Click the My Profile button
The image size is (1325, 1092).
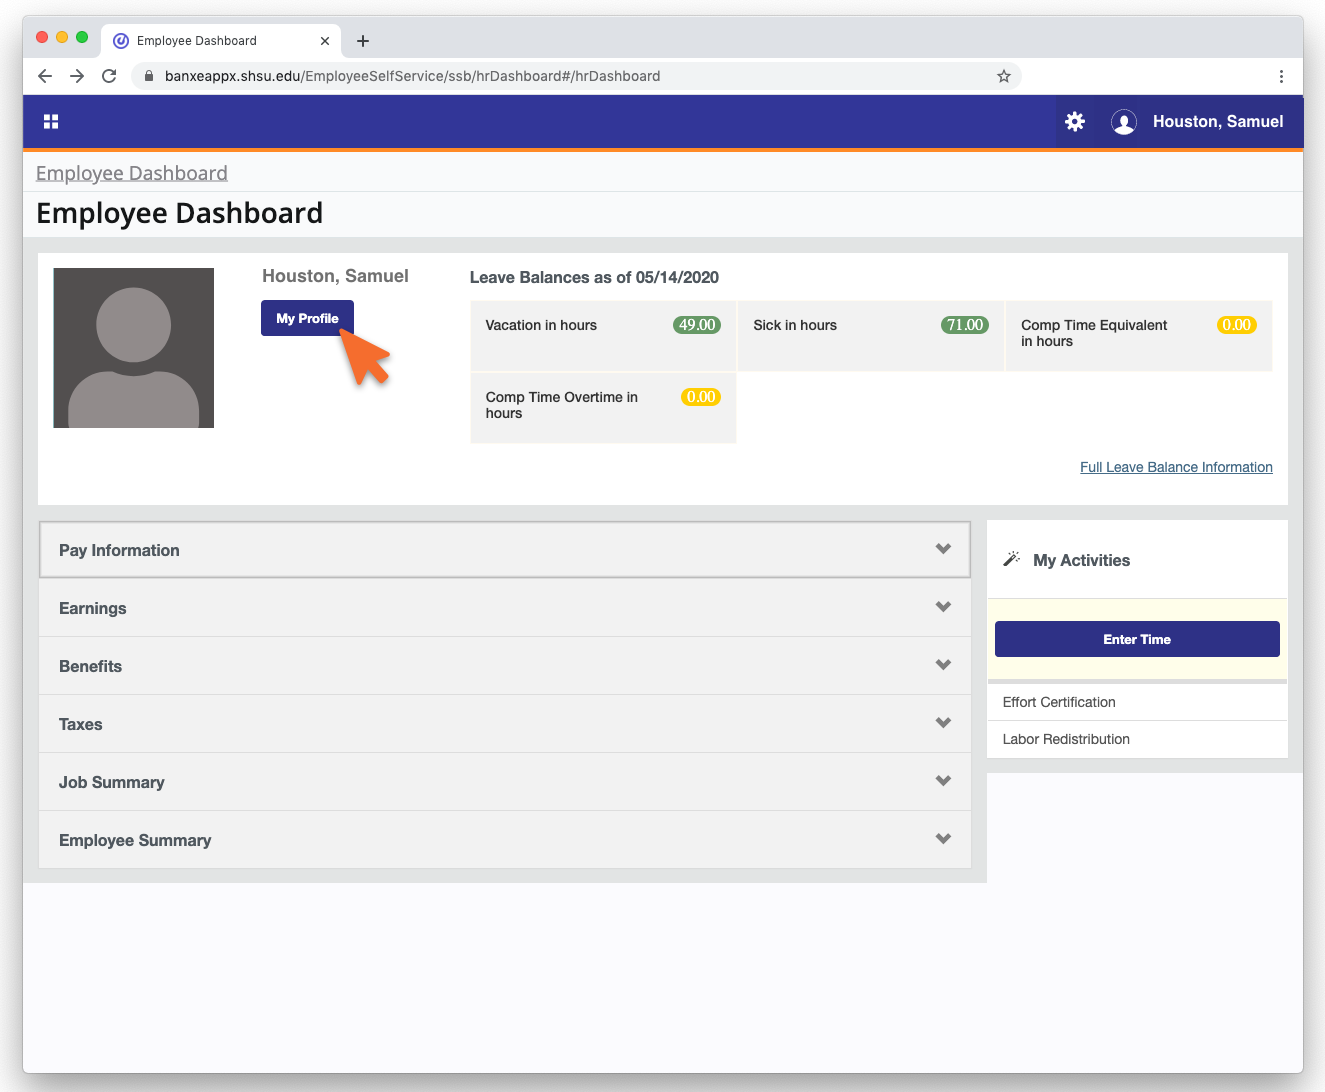[x=307, y=318]
